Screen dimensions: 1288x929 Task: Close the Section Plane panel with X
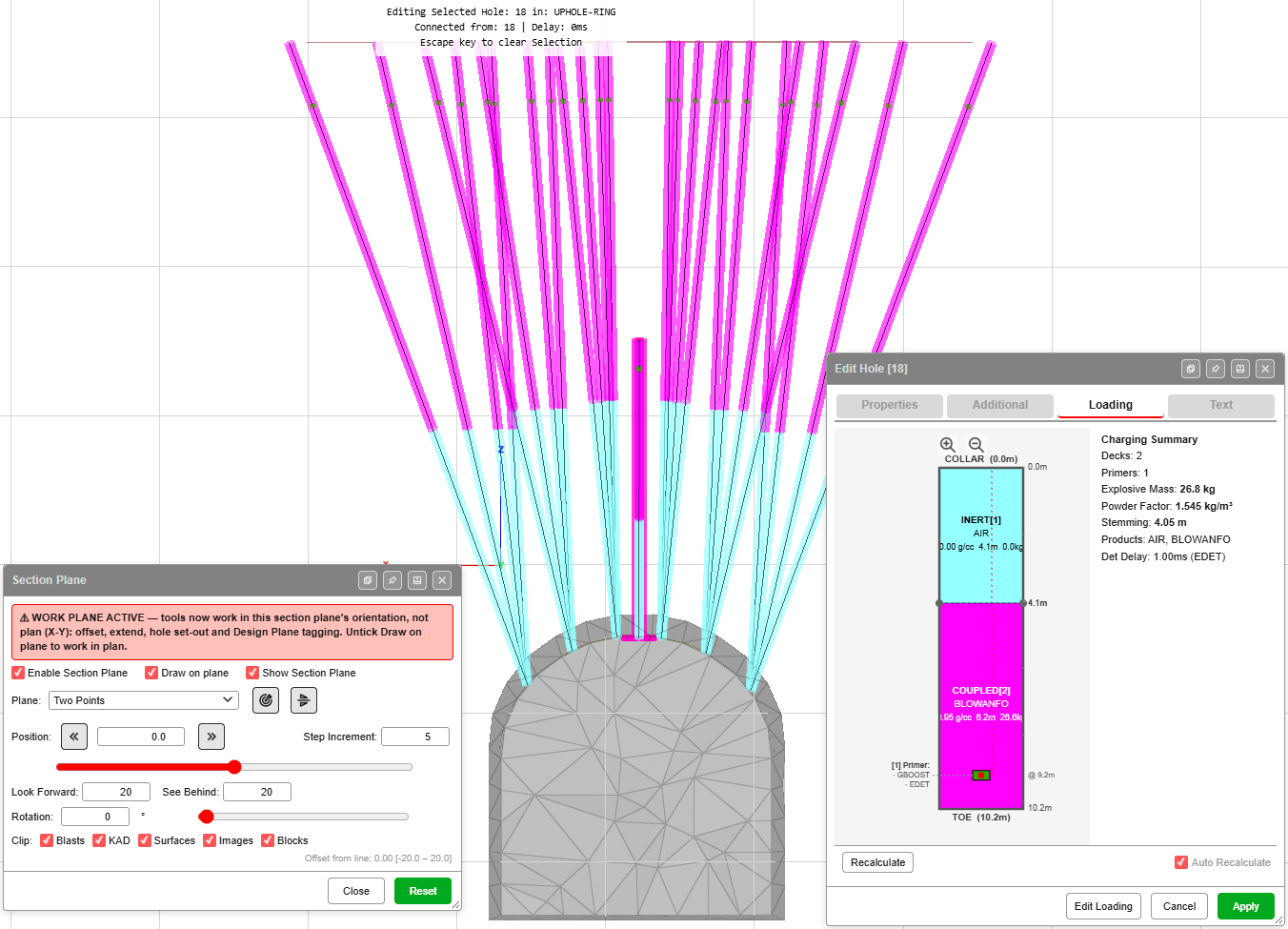coord(442,580)
